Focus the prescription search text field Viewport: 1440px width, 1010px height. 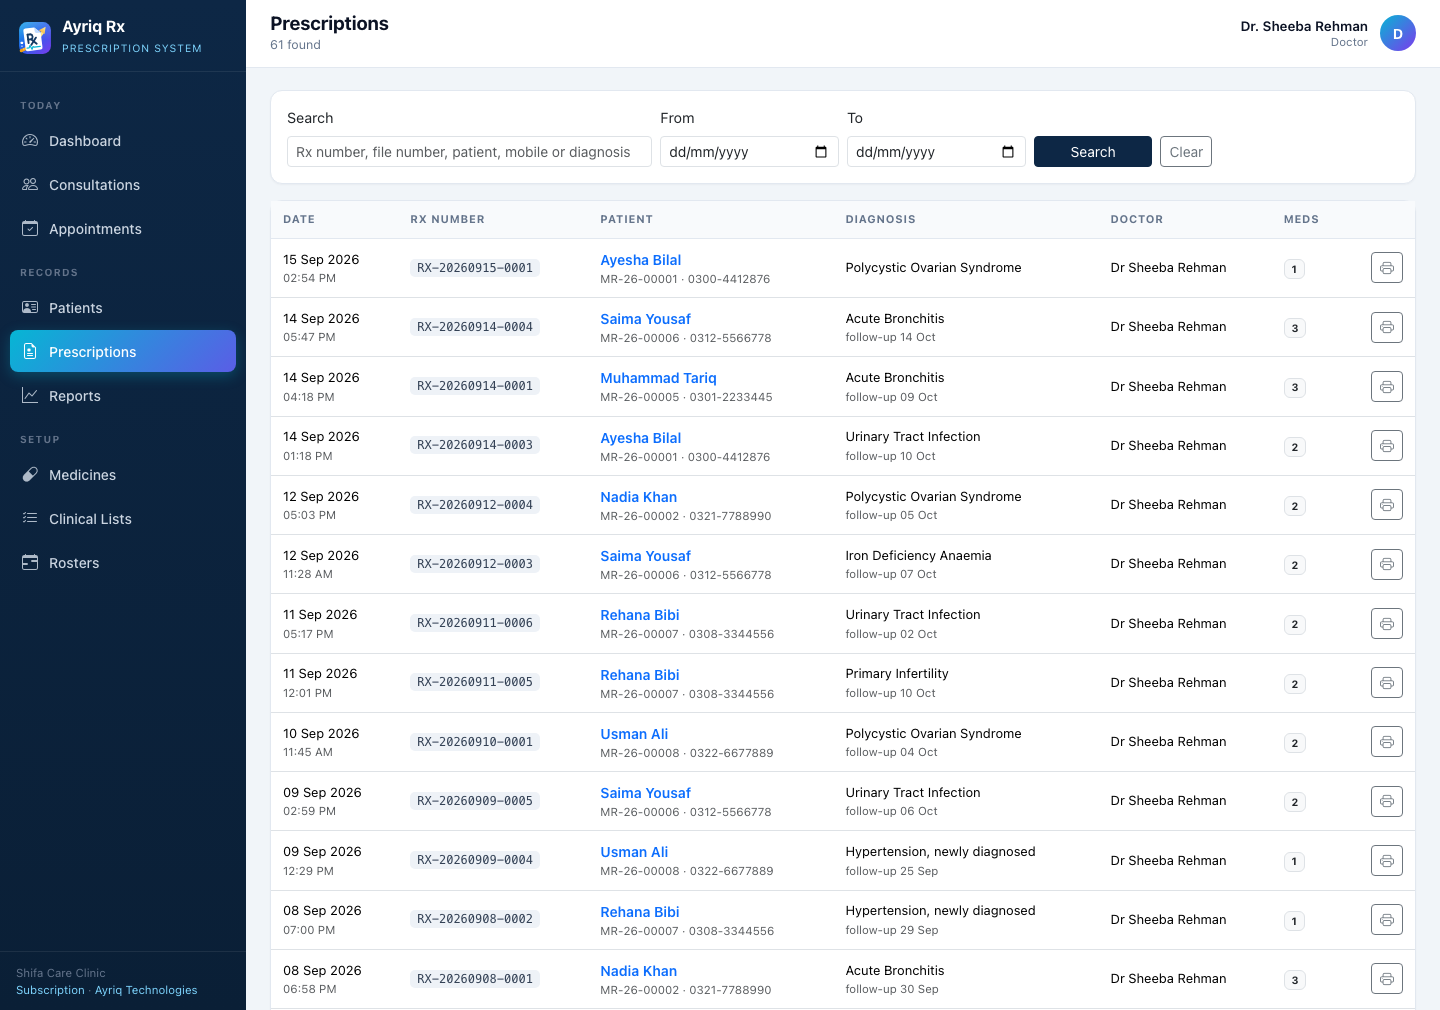tap(469, 152)
